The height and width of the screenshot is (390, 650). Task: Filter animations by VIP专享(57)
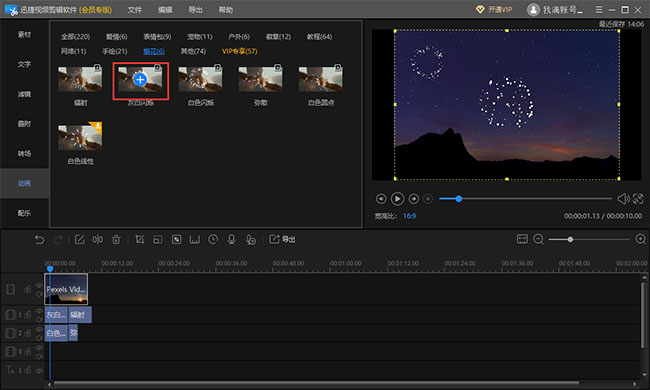click(240, 51)
